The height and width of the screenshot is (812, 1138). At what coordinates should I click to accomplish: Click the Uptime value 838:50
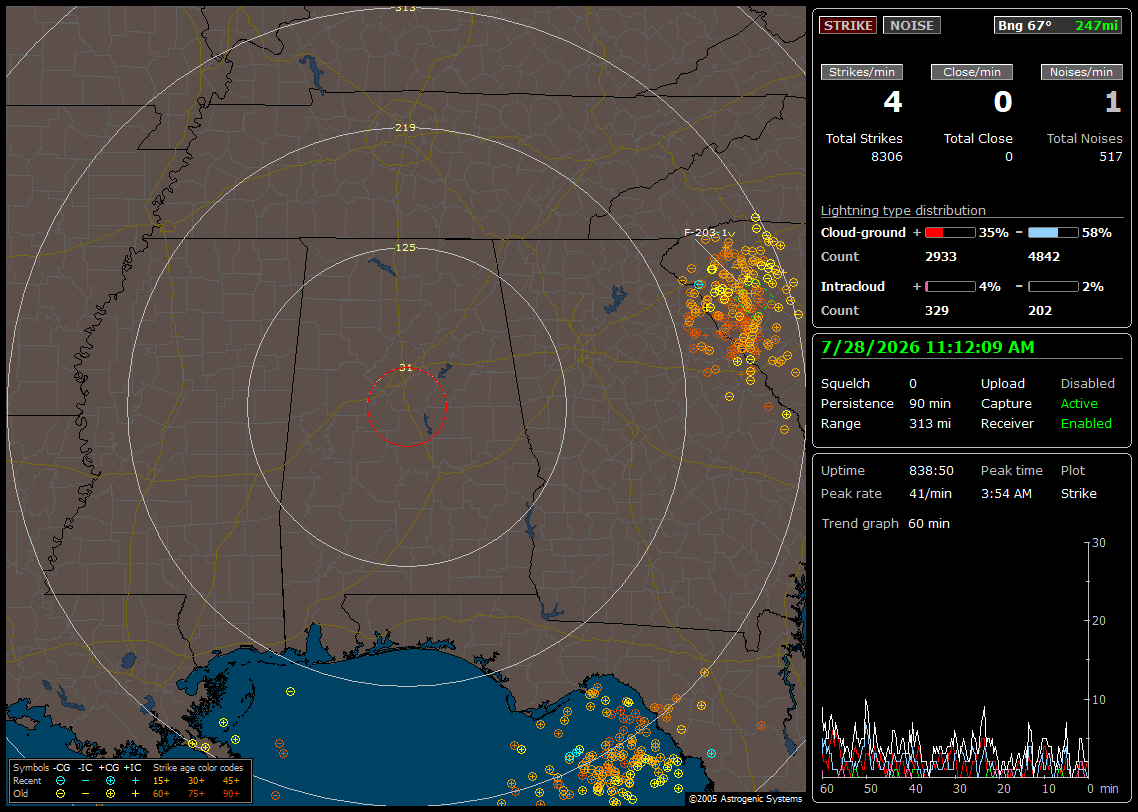(x=931, y=471)
